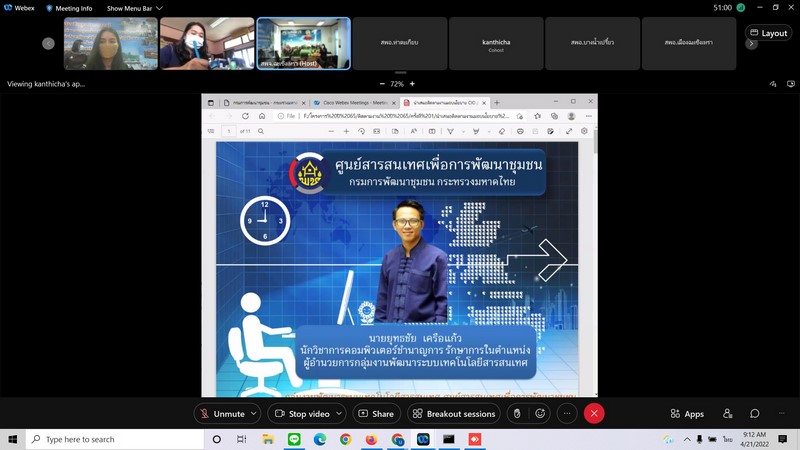Click the PDF print icon

point(520,132)
